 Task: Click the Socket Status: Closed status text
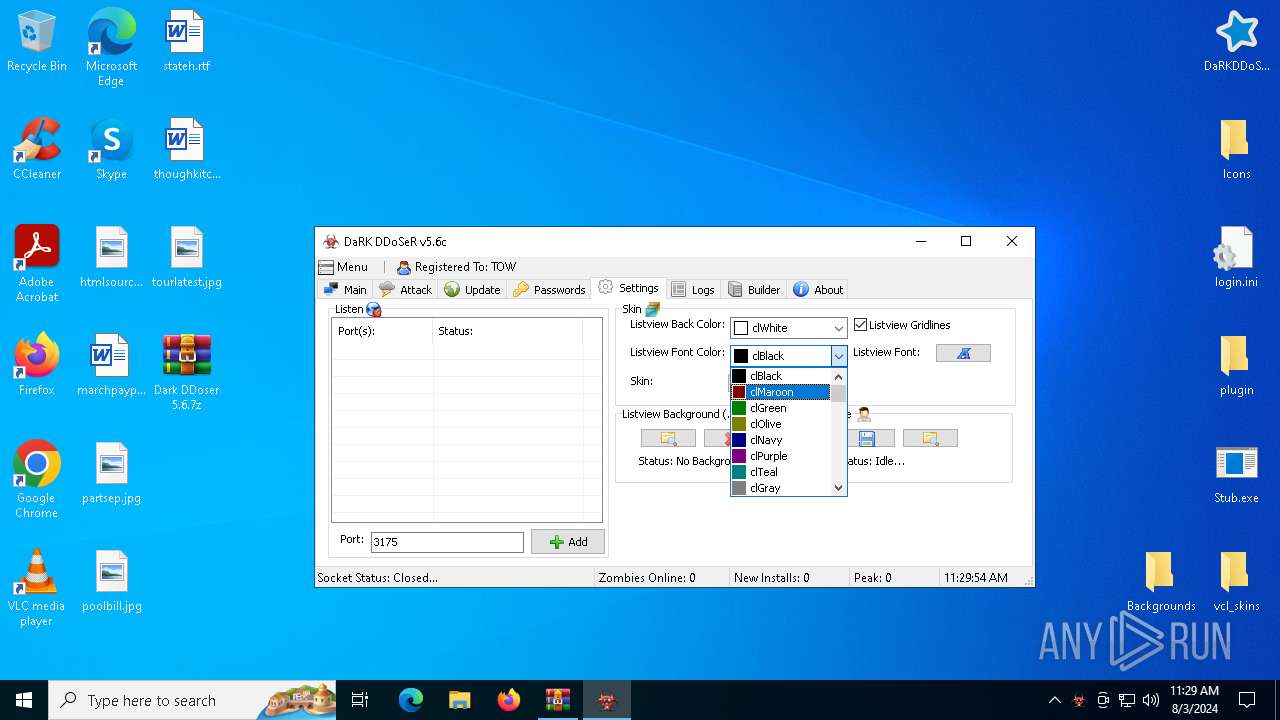(378, 578)
